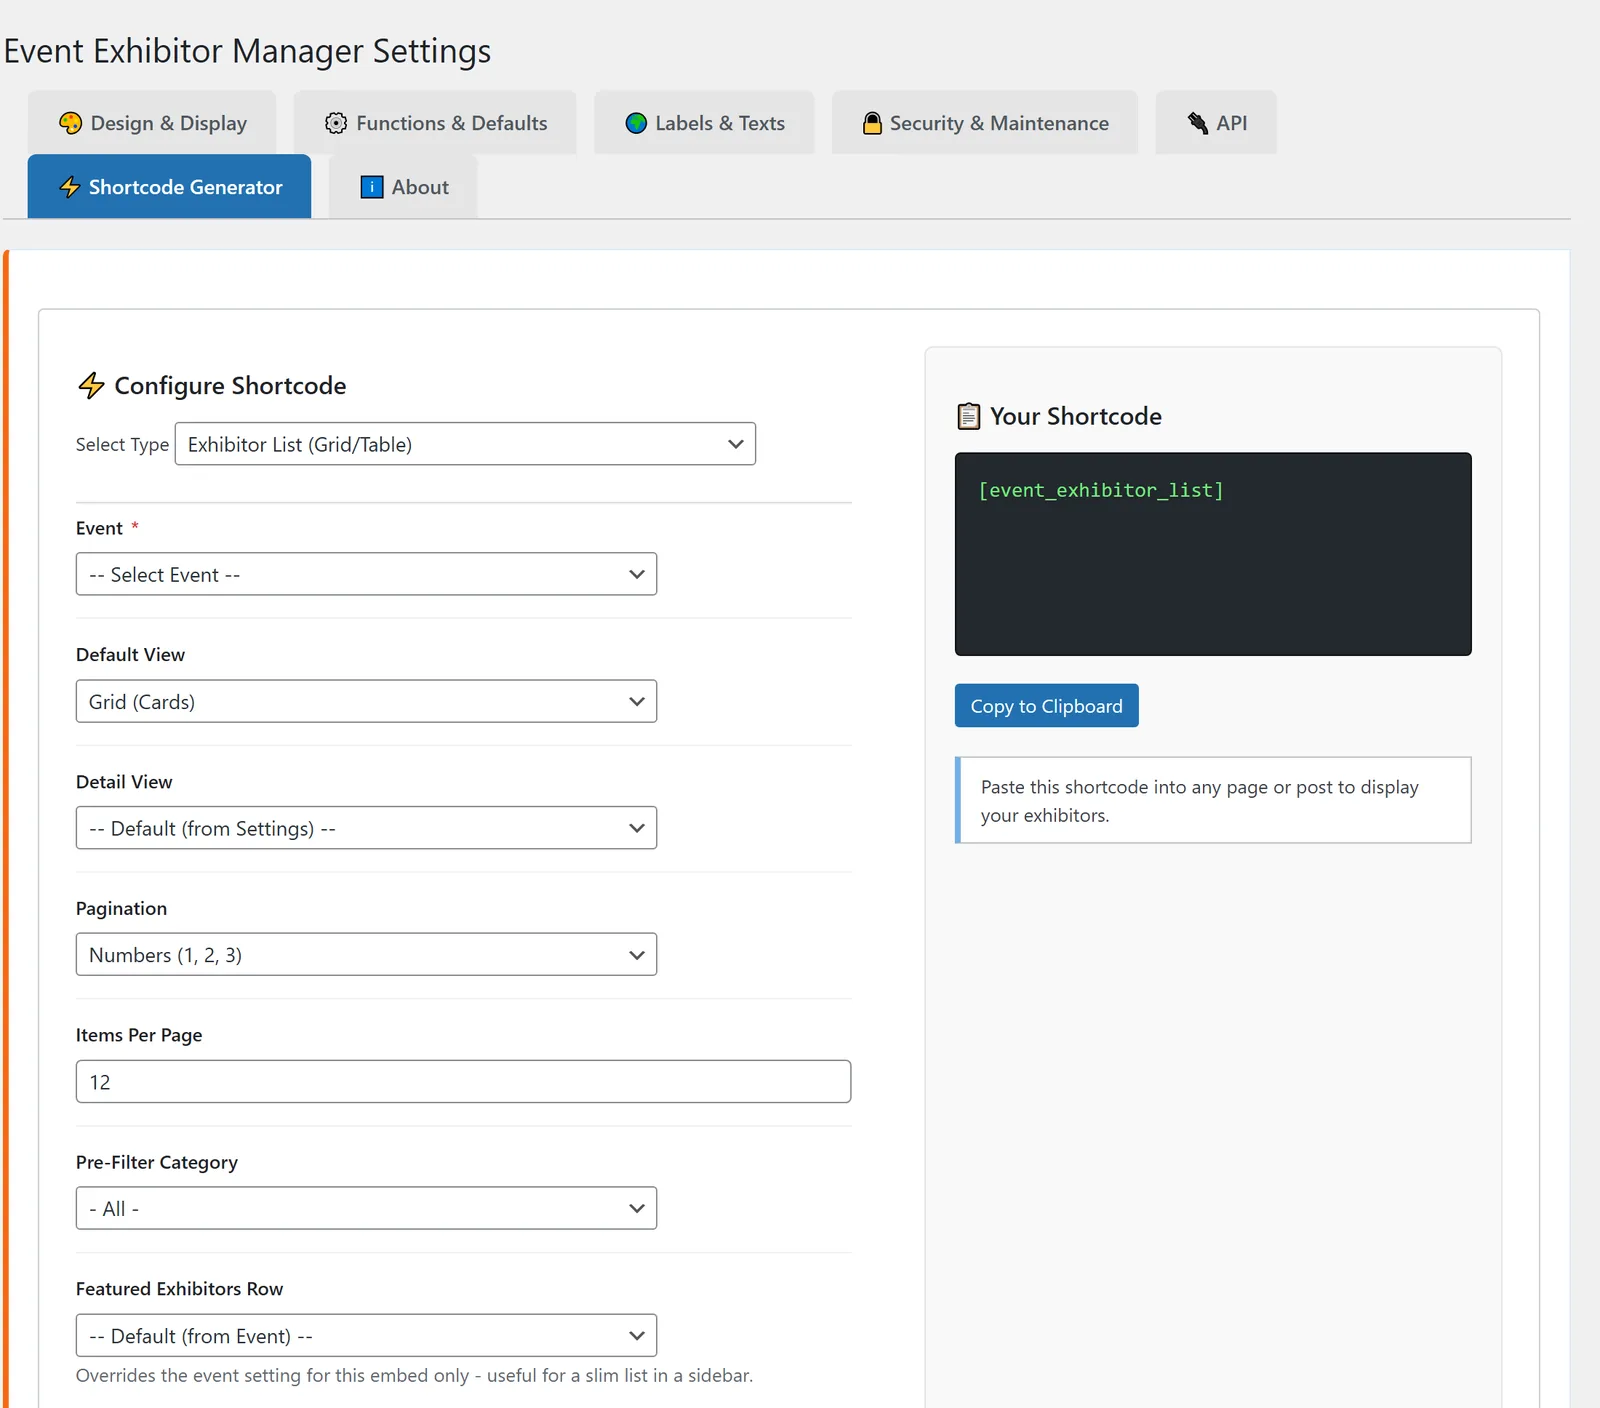Click the globe icon on Labels & Texts
Screen dimensions: 1600x1408
coord(636,123)
